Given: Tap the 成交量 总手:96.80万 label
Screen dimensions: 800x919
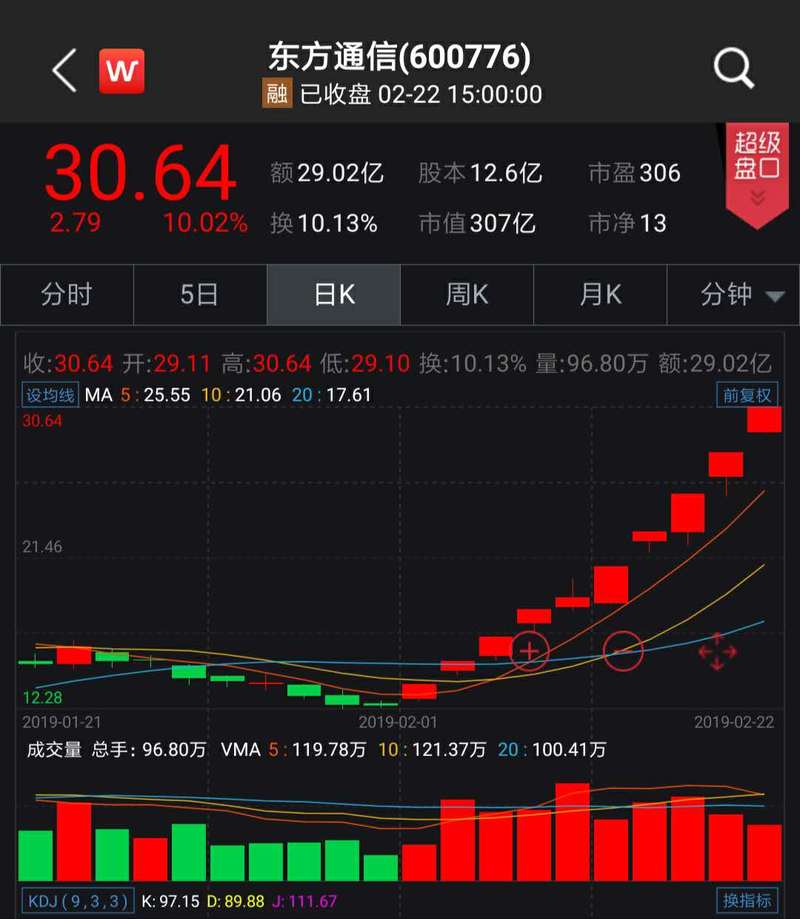Looking at the screenshot, I should pyautogui.click(x=117, y=750).
